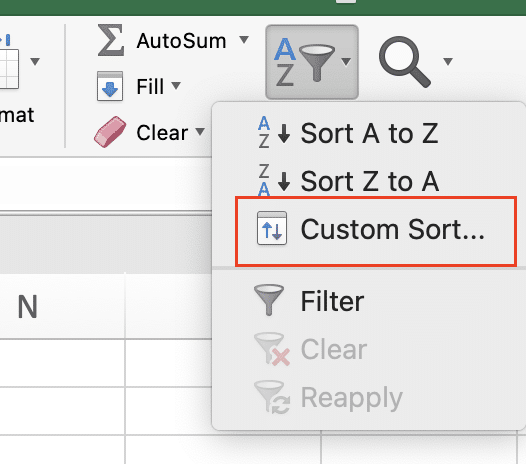Click the Sort & Filter A-Z funnel icon

pos(305,62)
